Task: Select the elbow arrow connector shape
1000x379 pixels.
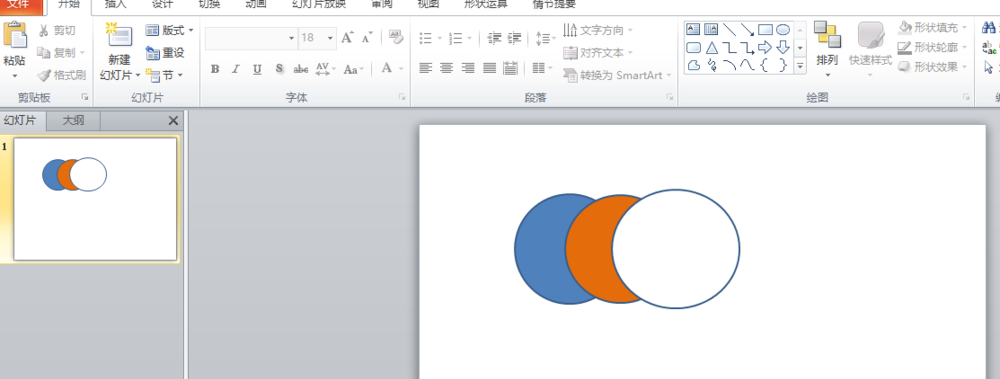Action: pyautogui.click(x=747, y=47)
